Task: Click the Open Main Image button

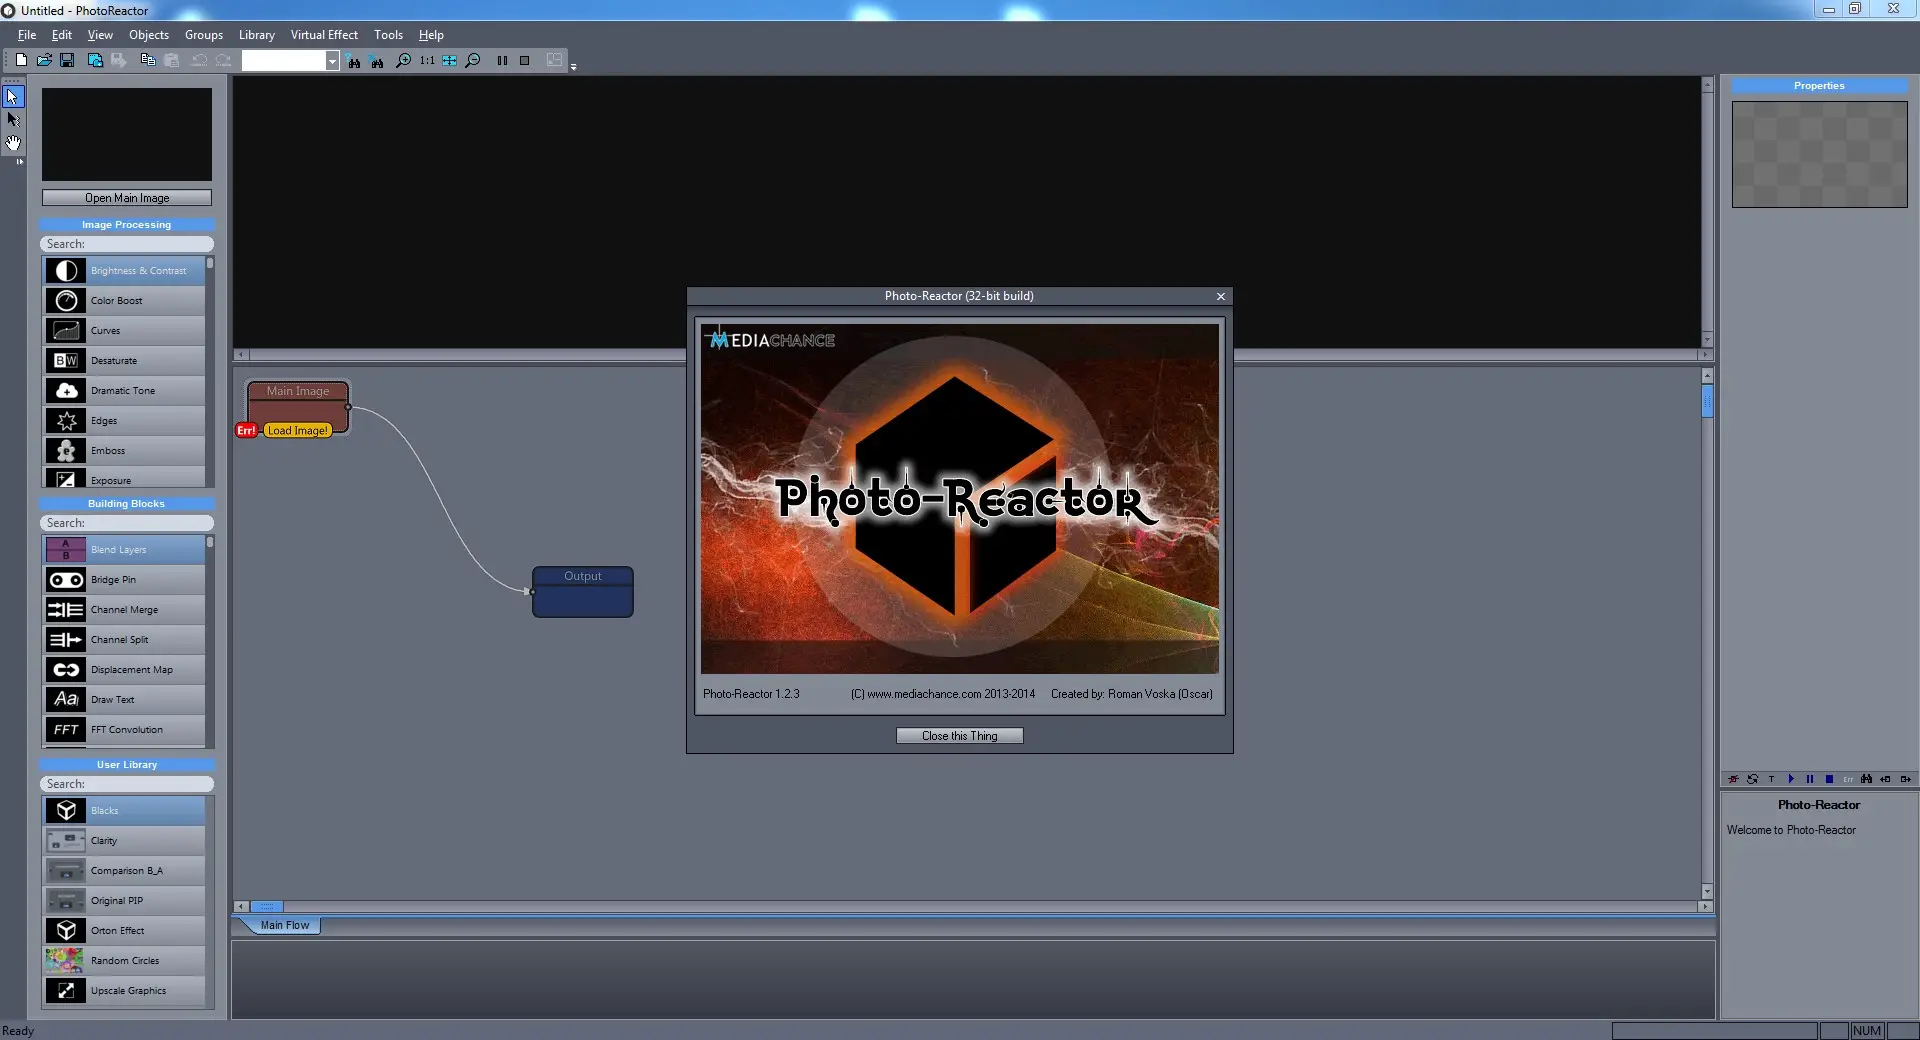Action: click(x=127, y=198)
